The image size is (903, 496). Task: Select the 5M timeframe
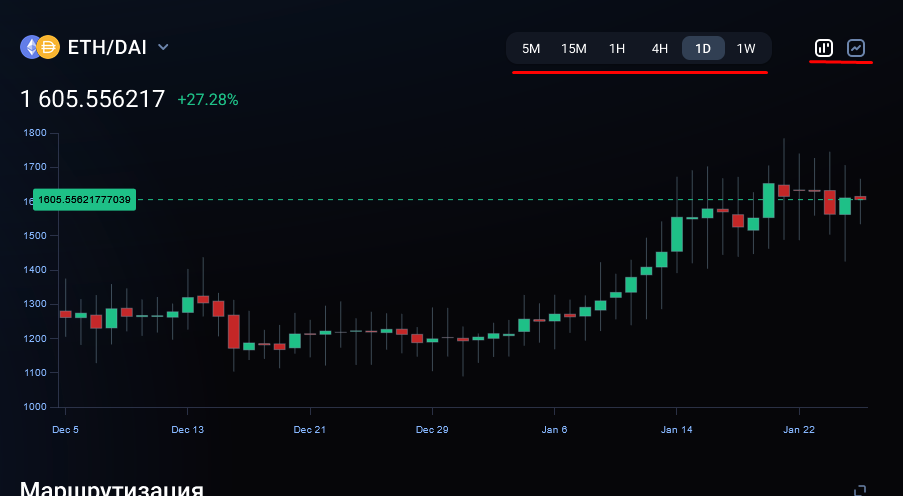531,48
